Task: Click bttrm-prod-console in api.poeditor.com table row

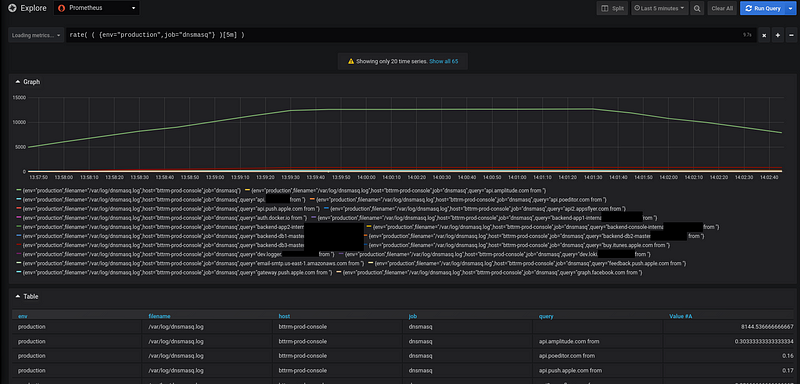Action: [303, 355]
